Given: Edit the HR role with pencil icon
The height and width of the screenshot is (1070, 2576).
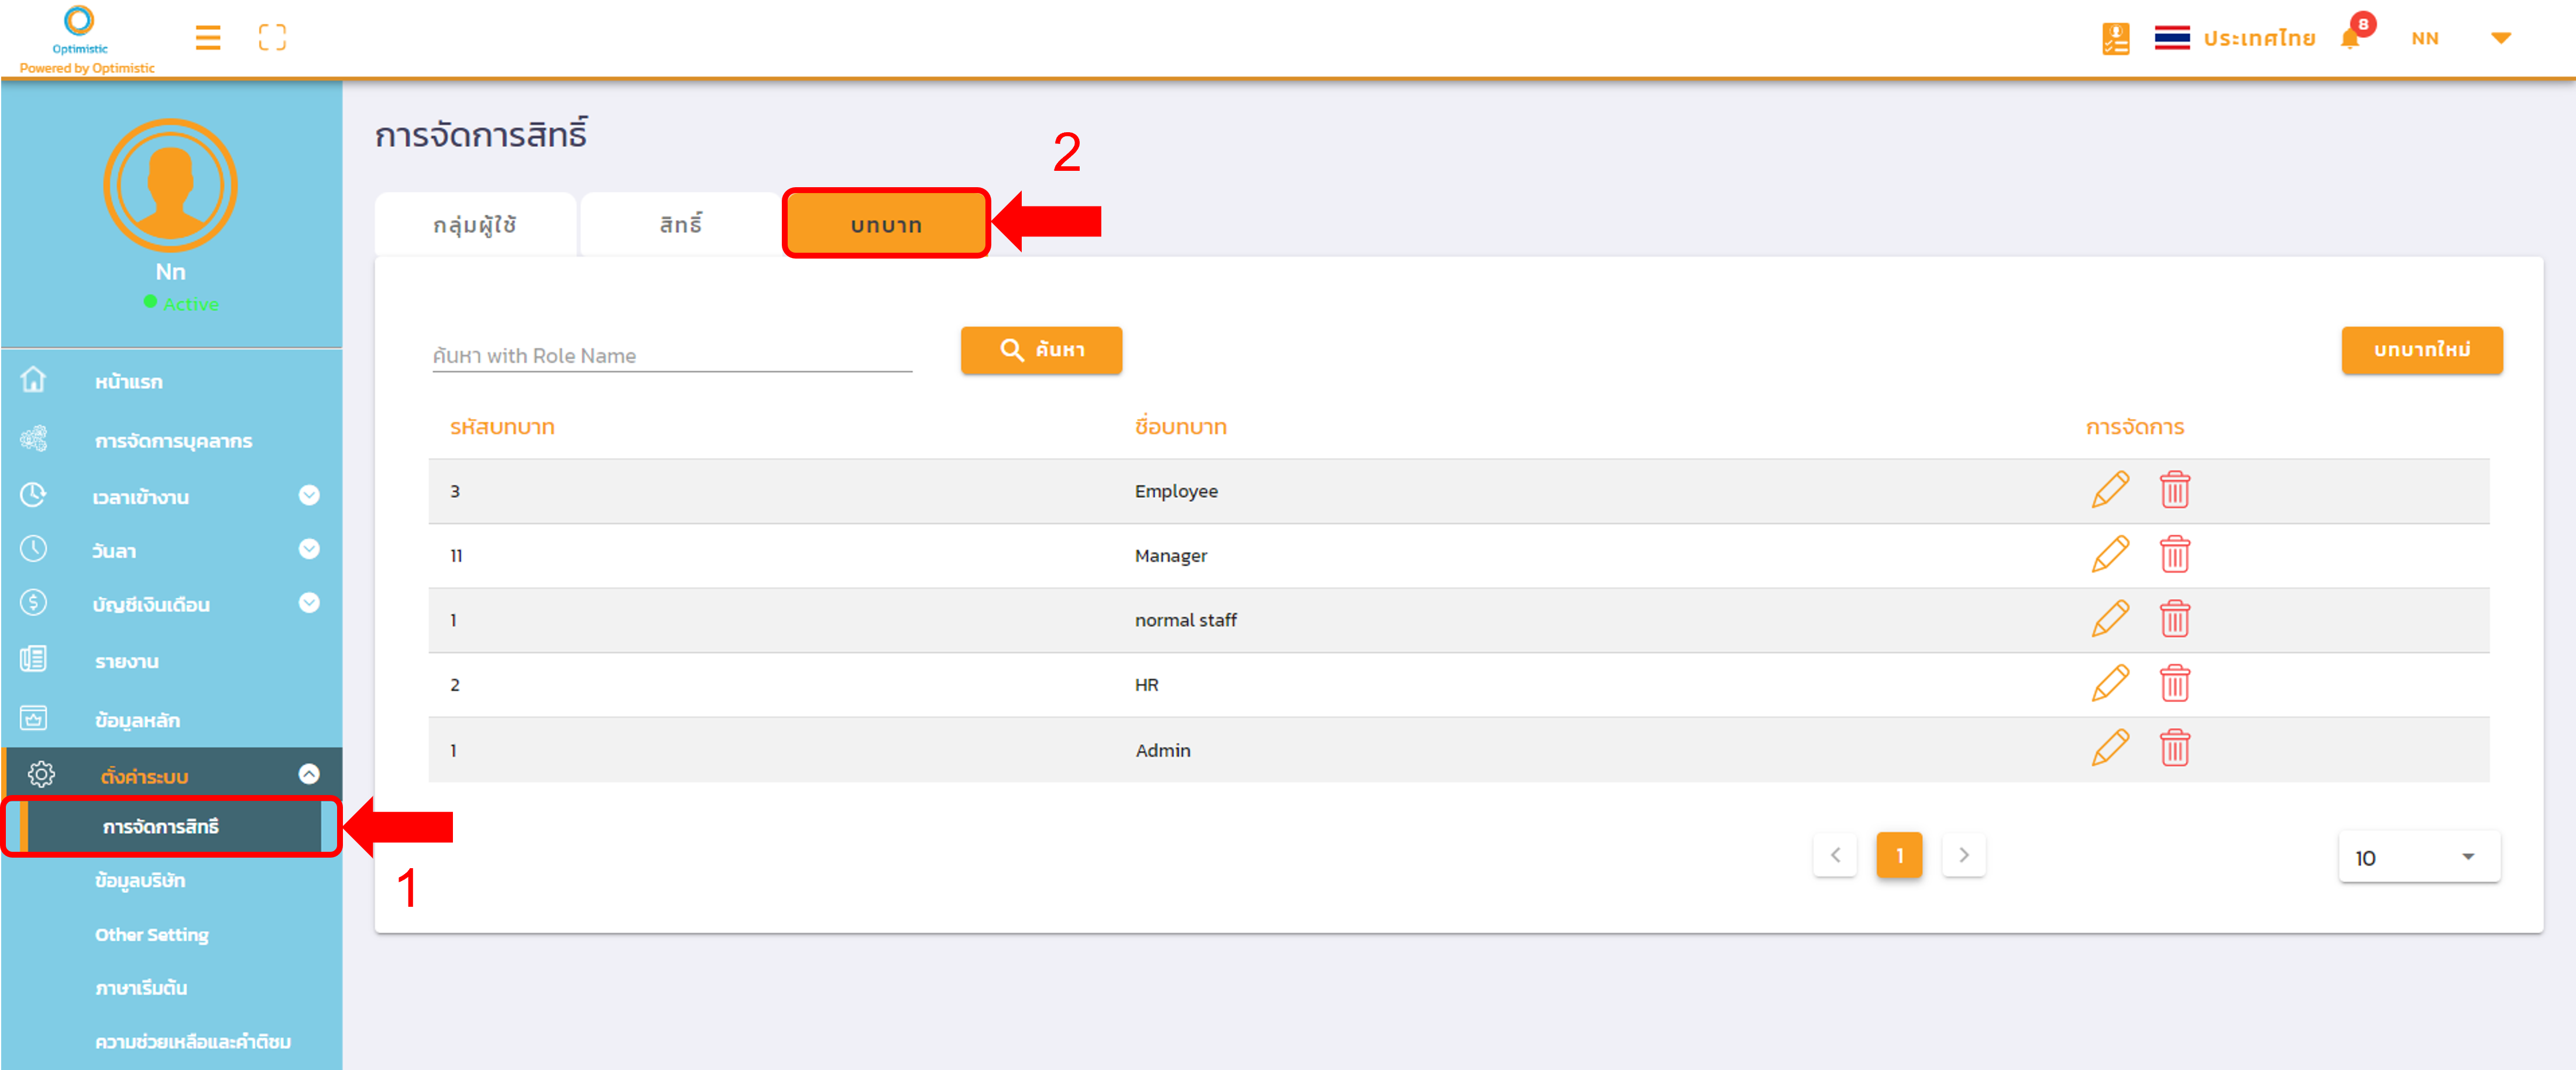Looking at the screenshot, I should [2110, 684].
